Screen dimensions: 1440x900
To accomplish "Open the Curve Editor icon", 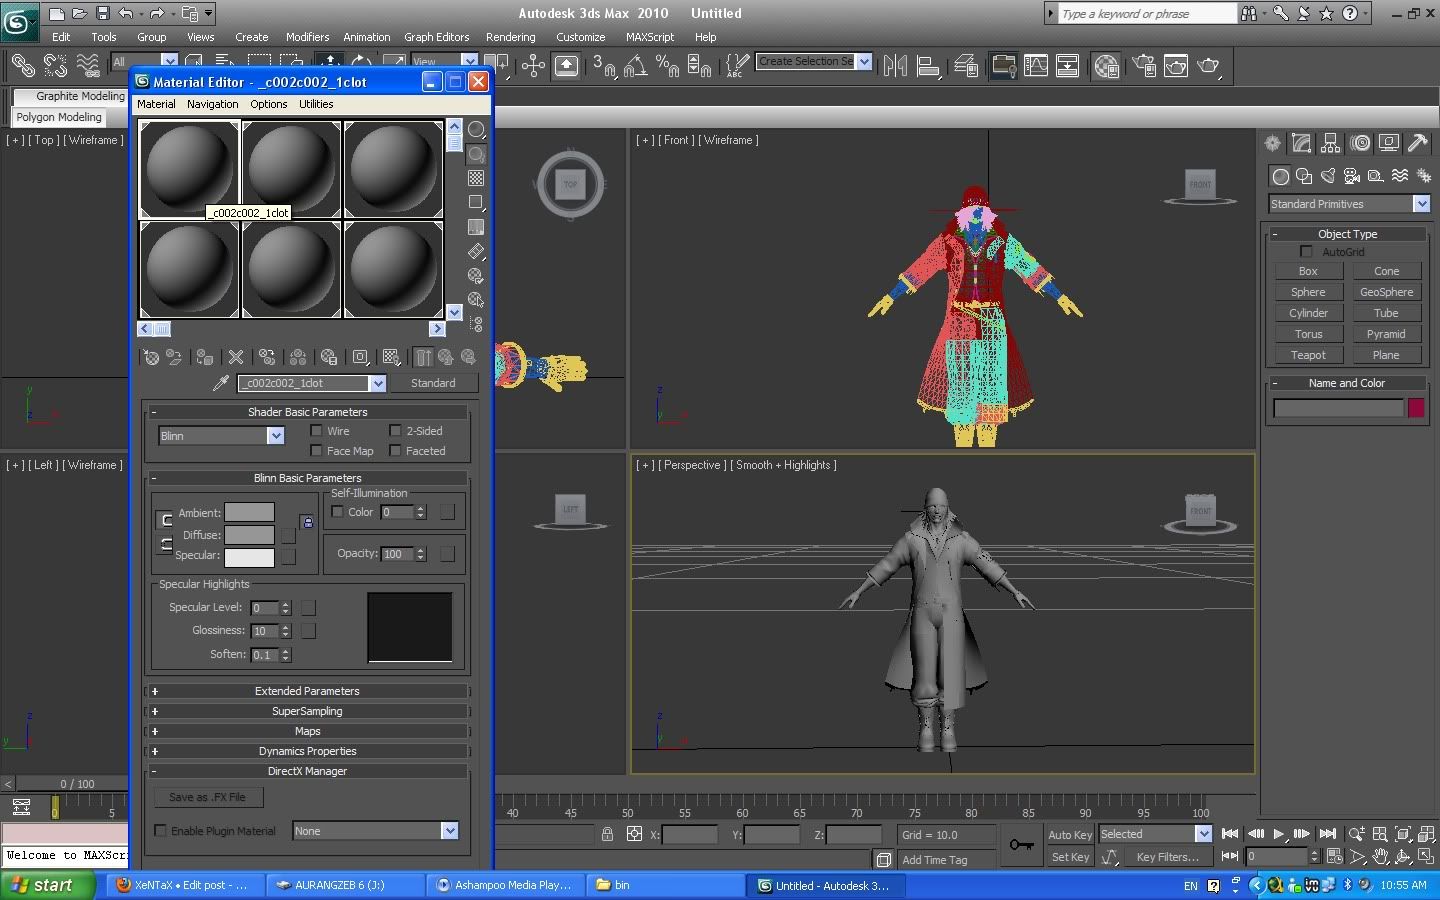I will 1036,66.
